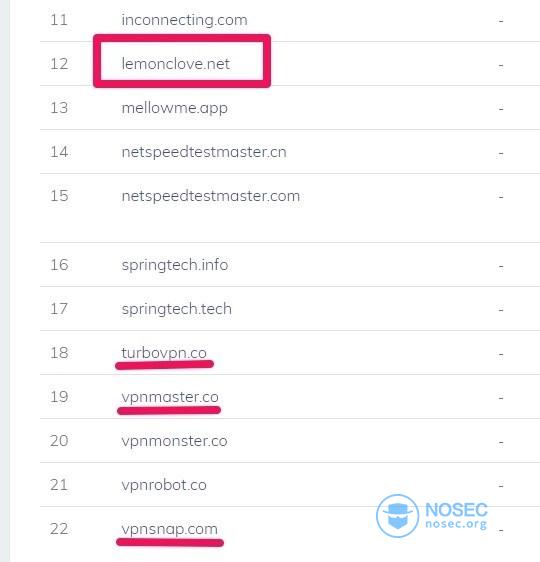Open netspeedtestmaster.cn domain entry
The image size is (540, 562).
[204, 152]
